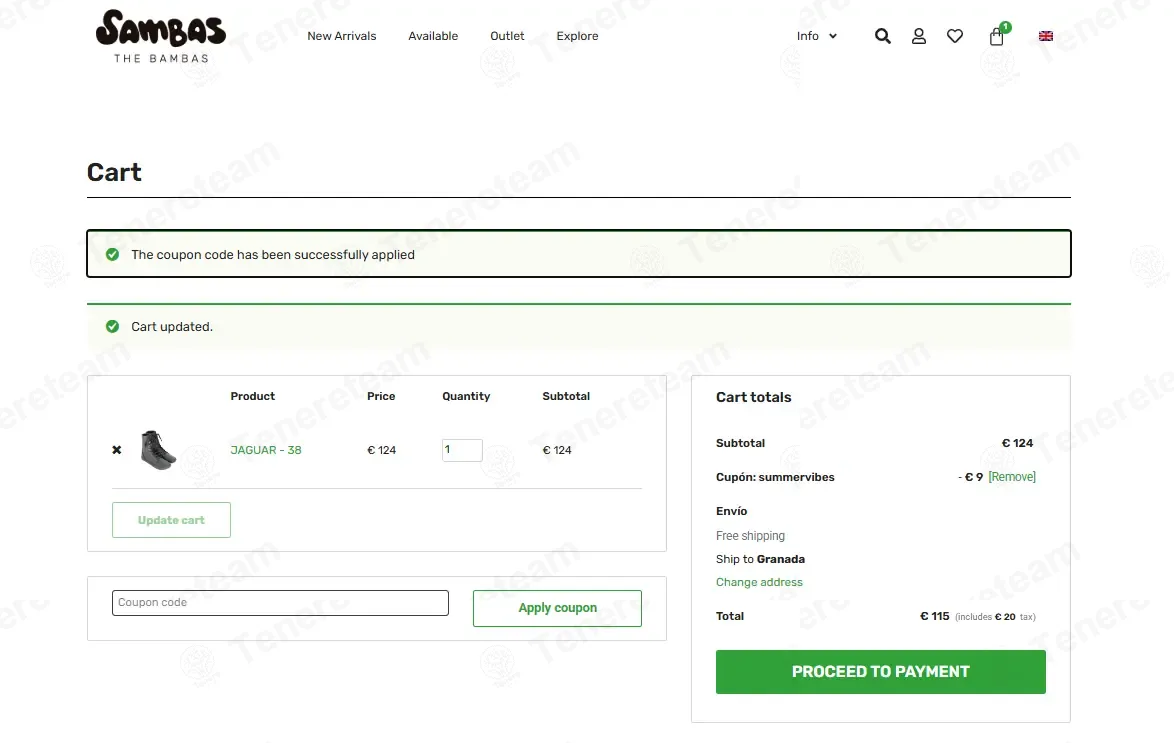Remove the summervibes coupon
This screenshot has width=1174, height=743.
(1012, 477)
